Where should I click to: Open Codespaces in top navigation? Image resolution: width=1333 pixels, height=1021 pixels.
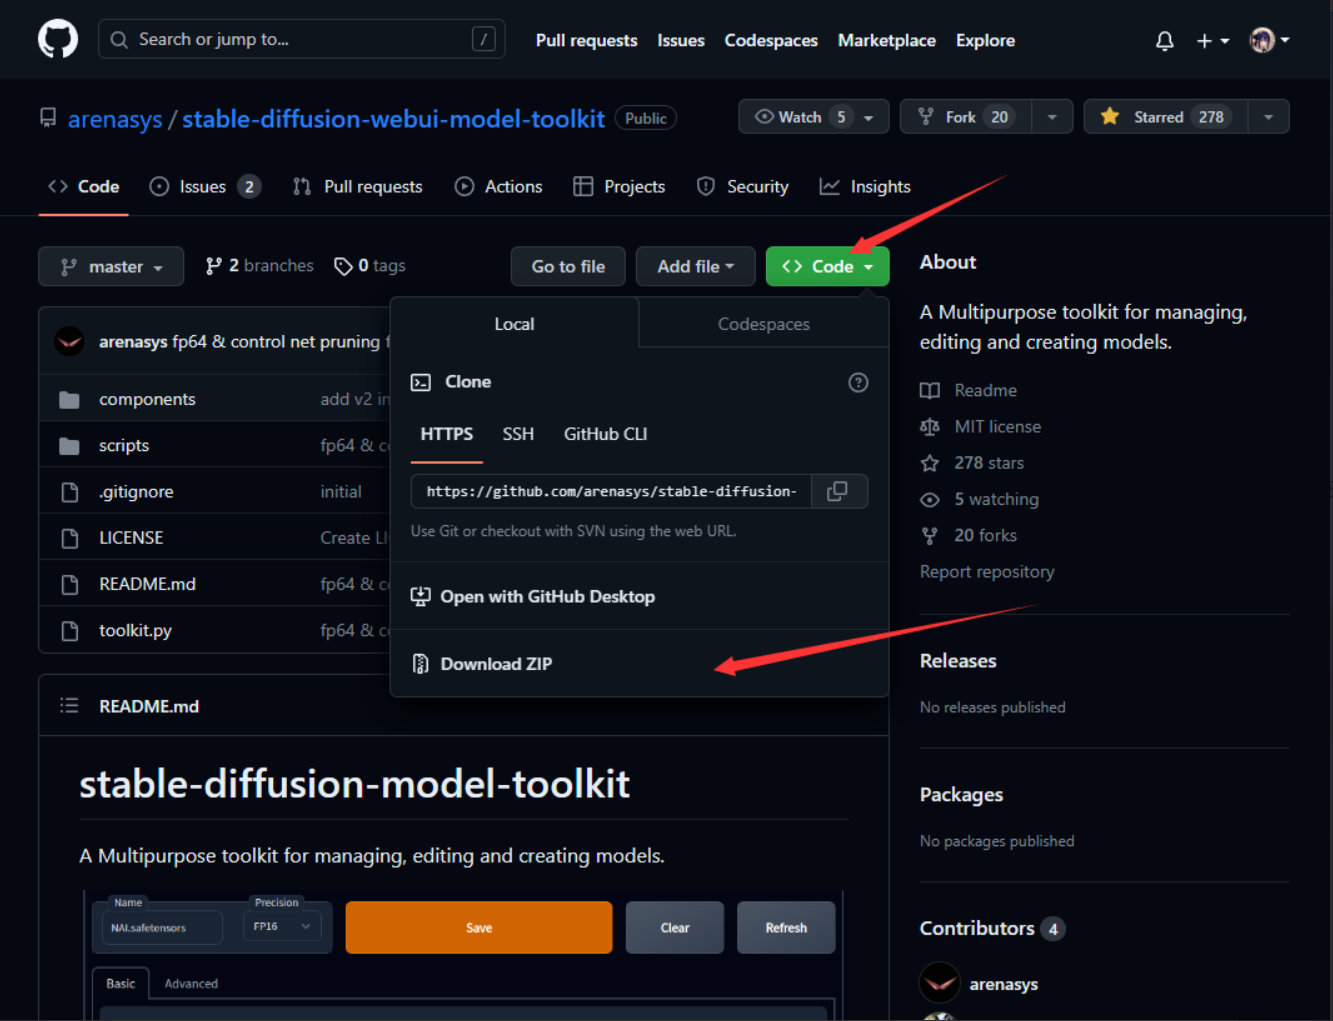click(771, 41)
